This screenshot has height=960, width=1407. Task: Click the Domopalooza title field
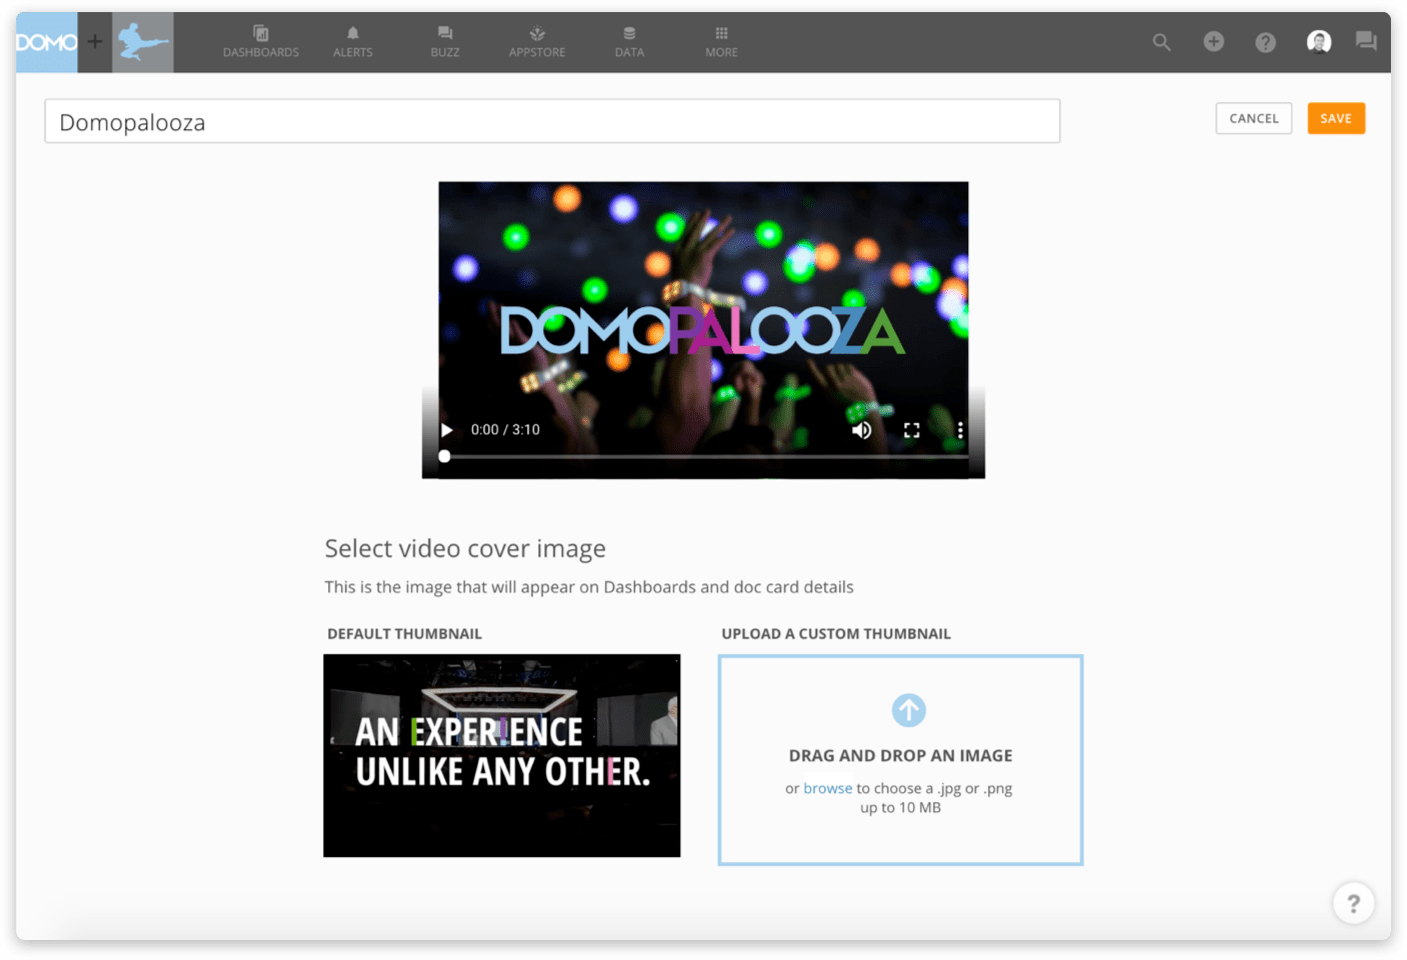click(x=552, y=121)
